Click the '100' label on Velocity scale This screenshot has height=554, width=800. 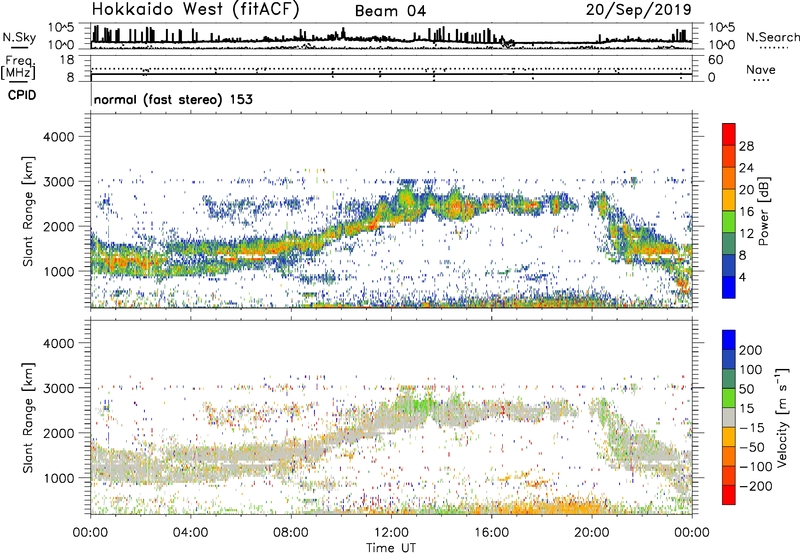(x=751, y=370)
